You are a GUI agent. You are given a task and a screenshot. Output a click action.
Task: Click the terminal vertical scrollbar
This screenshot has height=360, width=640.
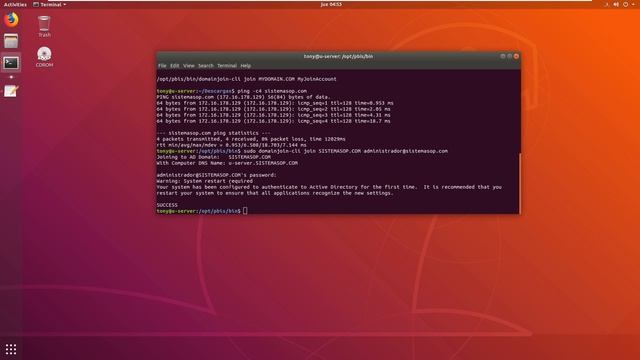coord(519,183)
